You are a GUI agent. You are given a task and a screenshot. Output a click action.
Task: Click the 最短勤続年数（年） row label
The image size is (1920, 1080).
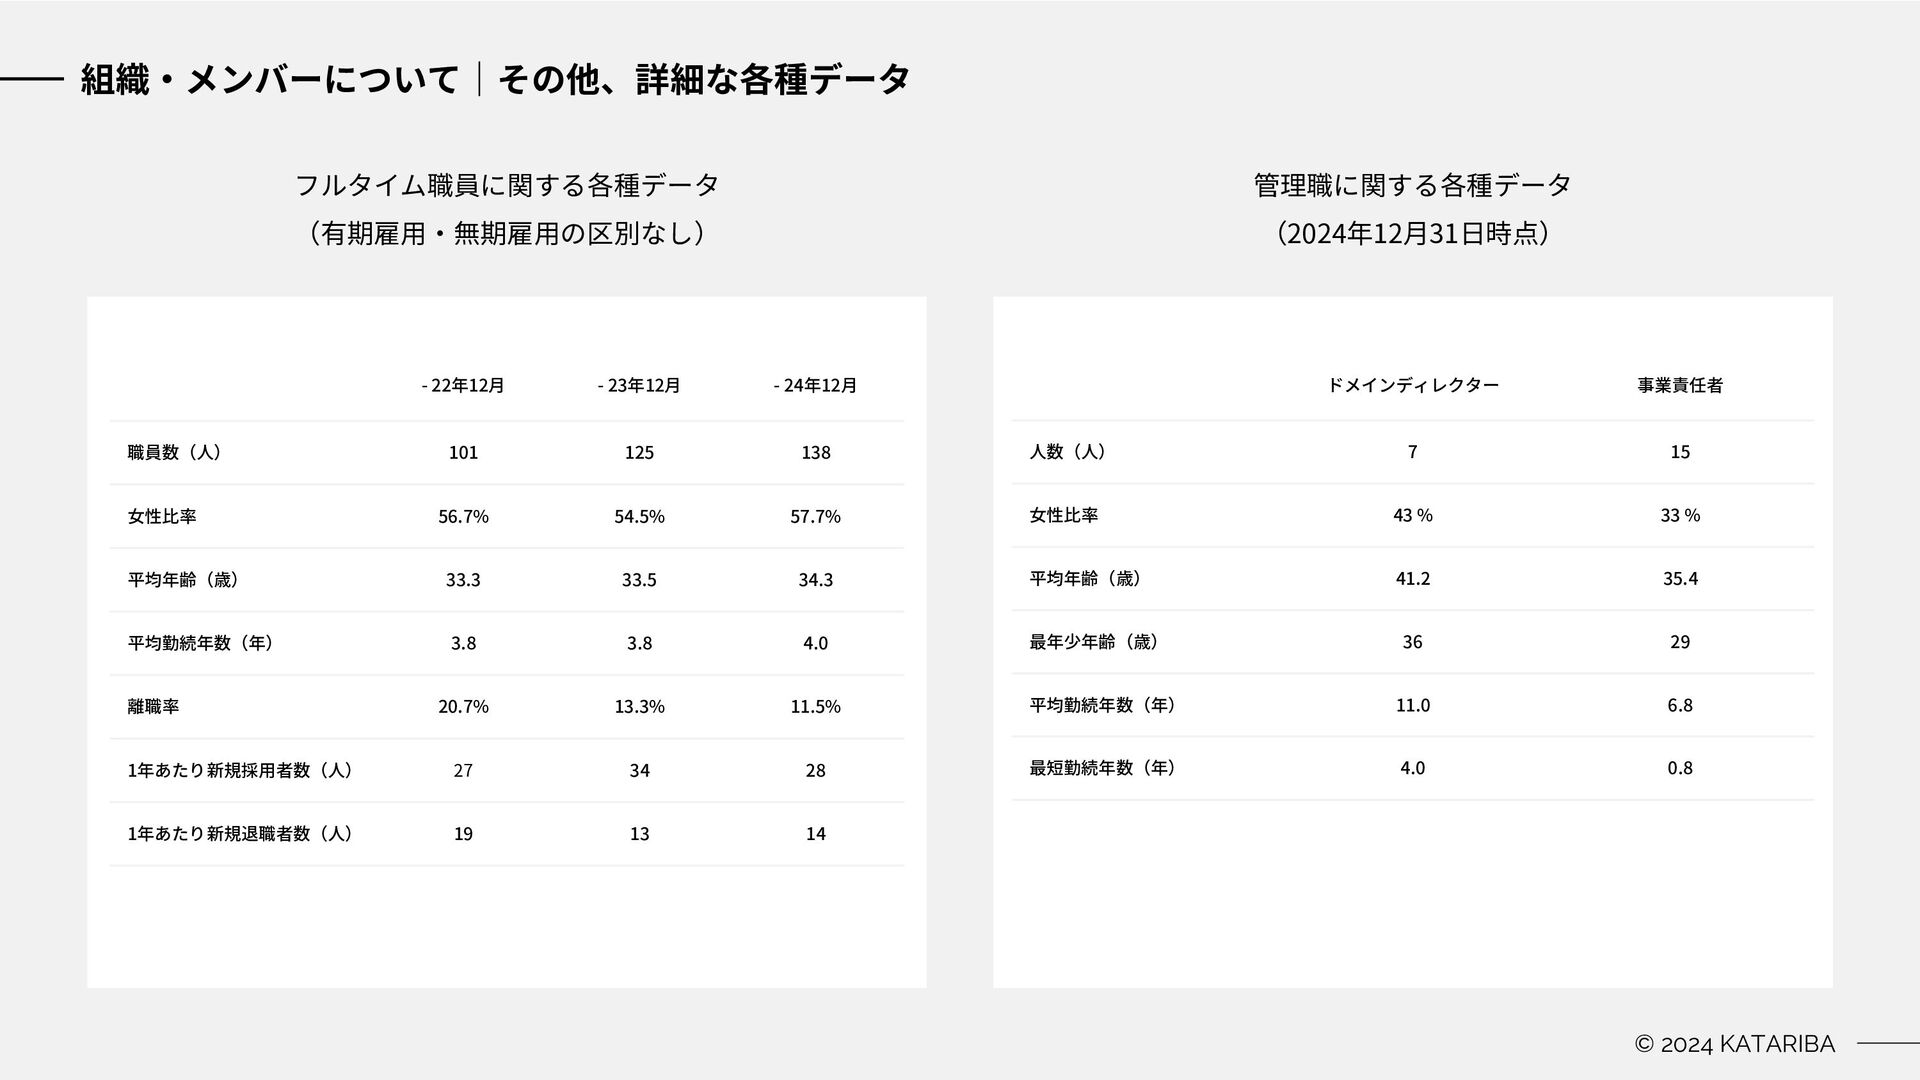tap(1102, 768)
